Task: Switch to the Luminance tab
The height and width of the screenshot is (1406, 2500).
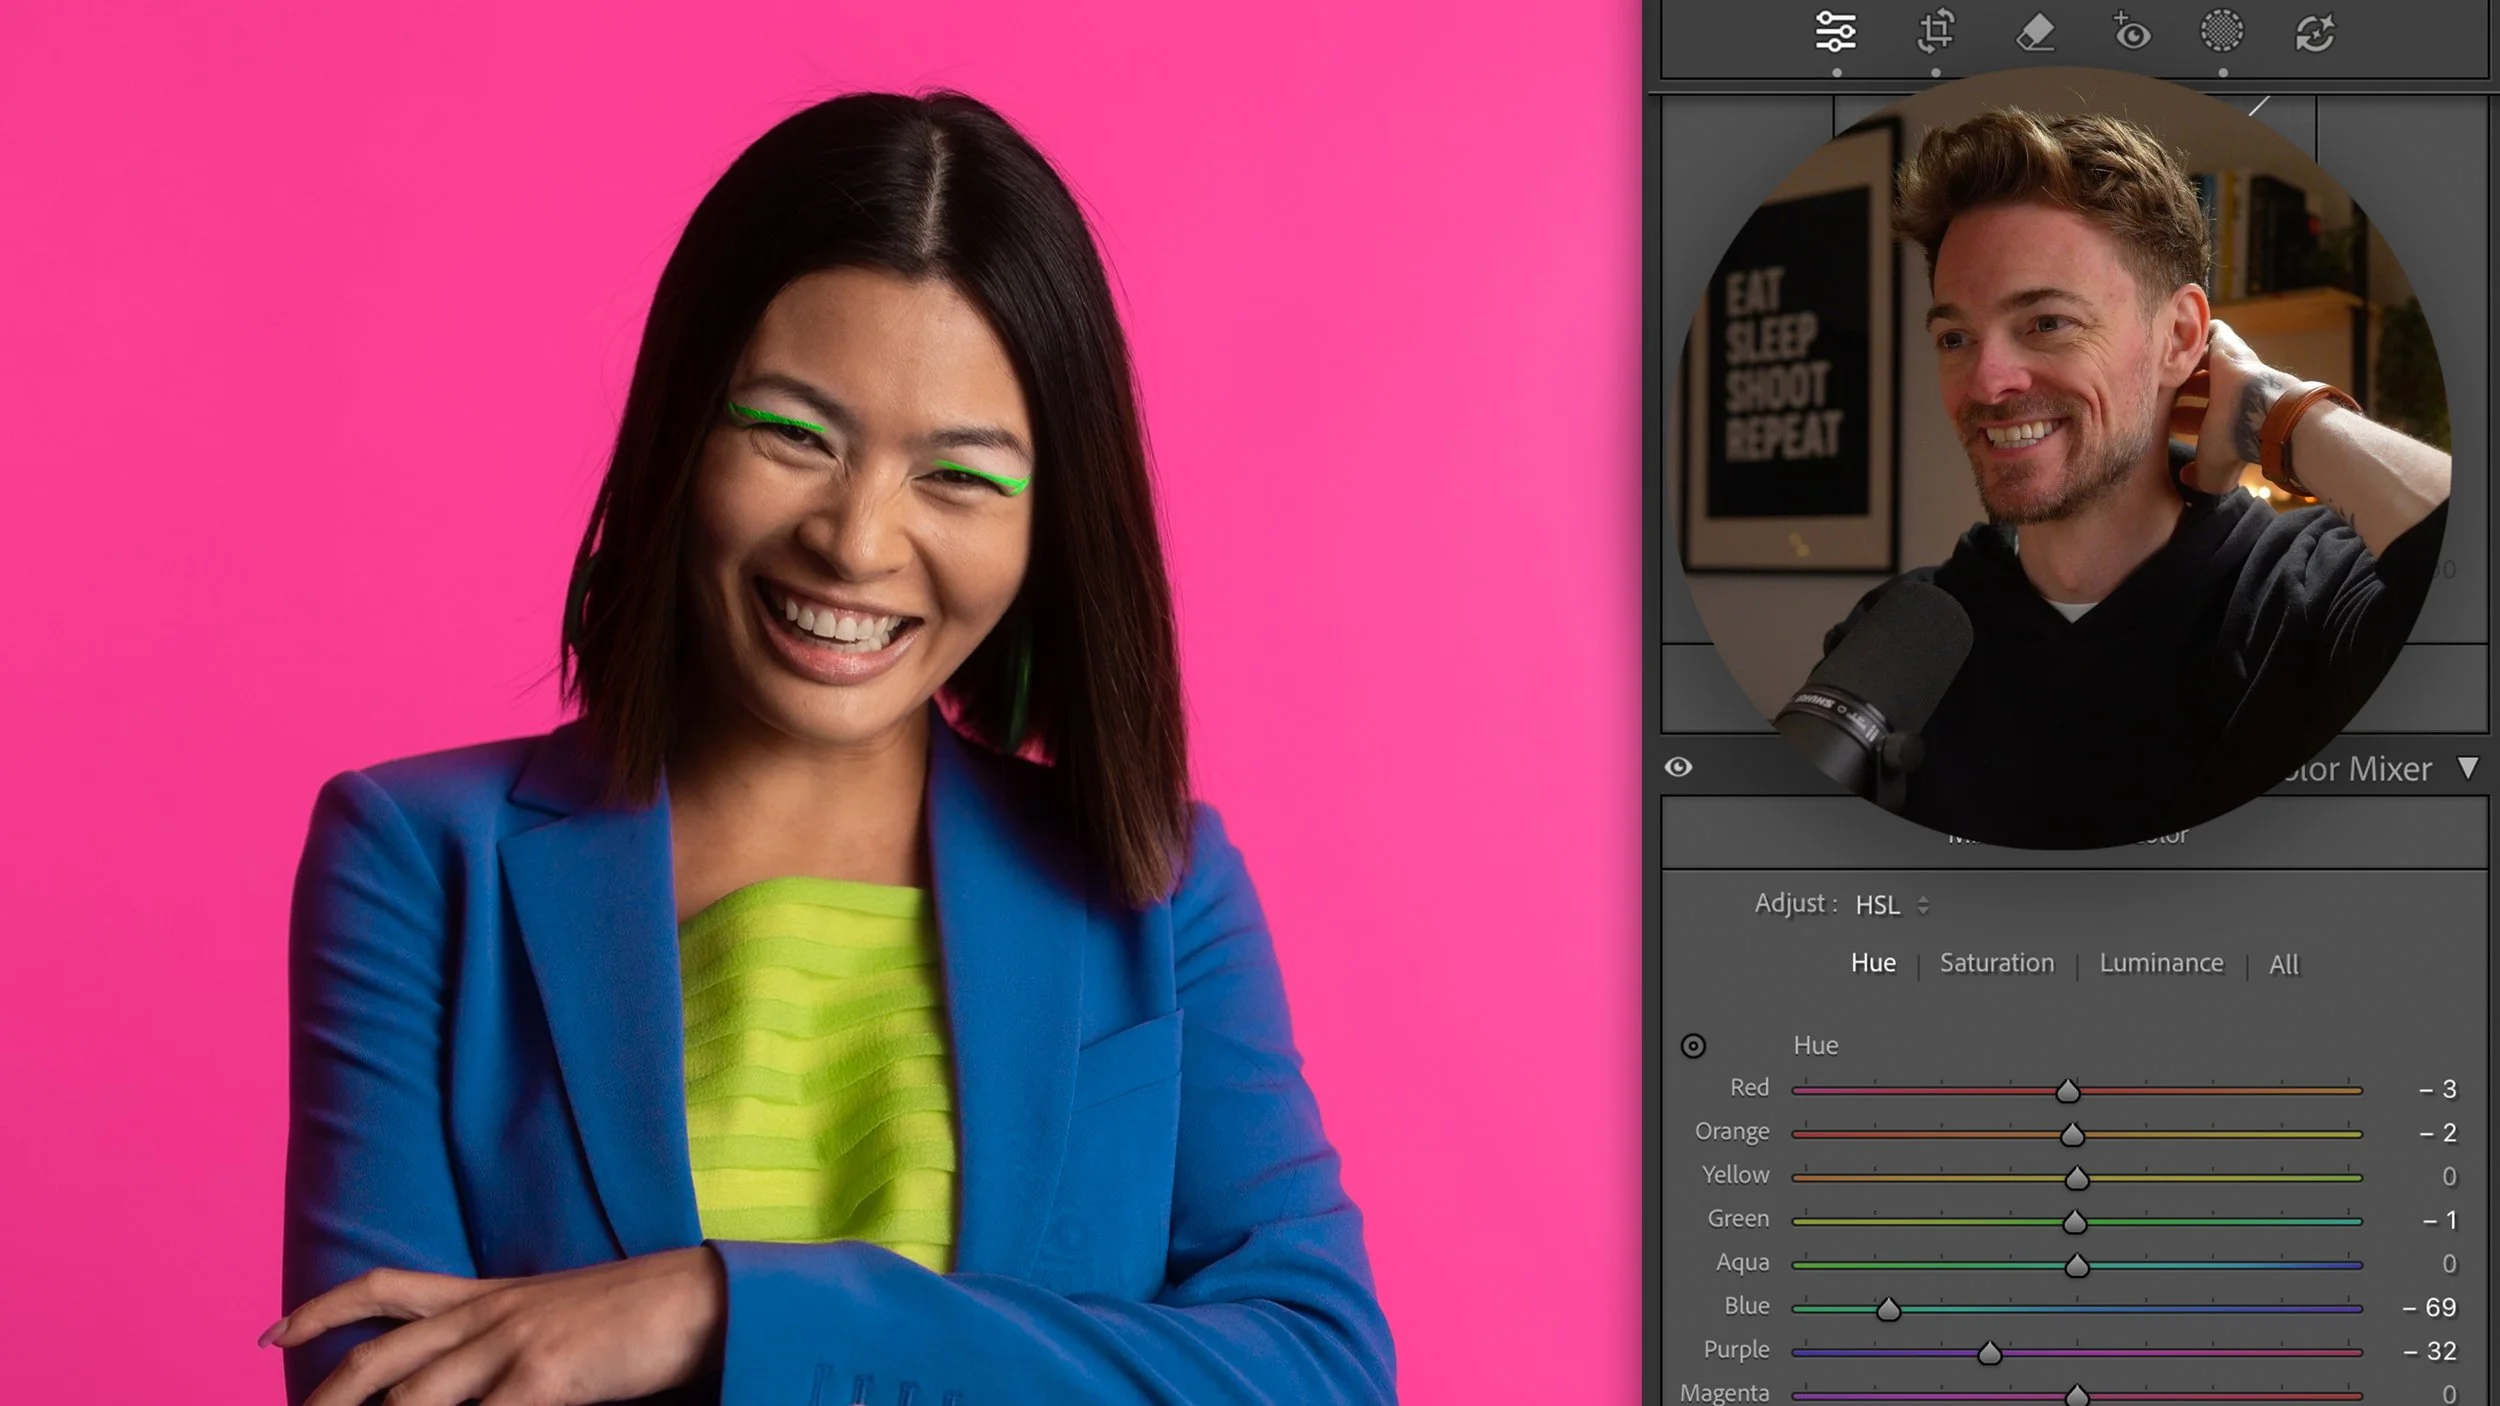Action: pyautogui.click(x=2160, y=963)
